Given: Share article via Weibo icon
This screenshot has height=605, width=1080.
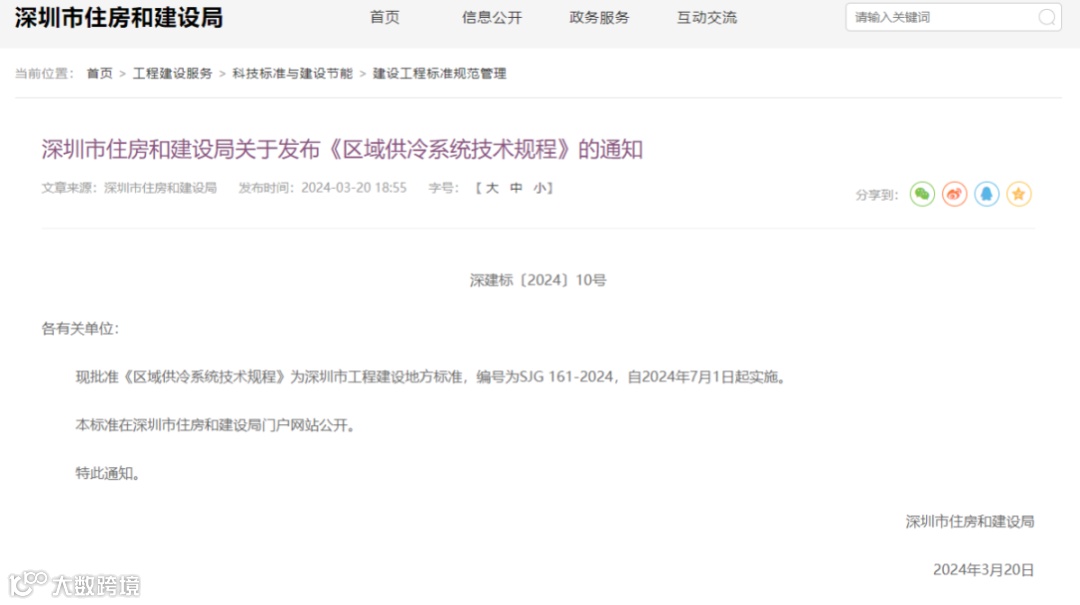Looking at the screenshot, I should pyautogui.click(x=955, y=194).
